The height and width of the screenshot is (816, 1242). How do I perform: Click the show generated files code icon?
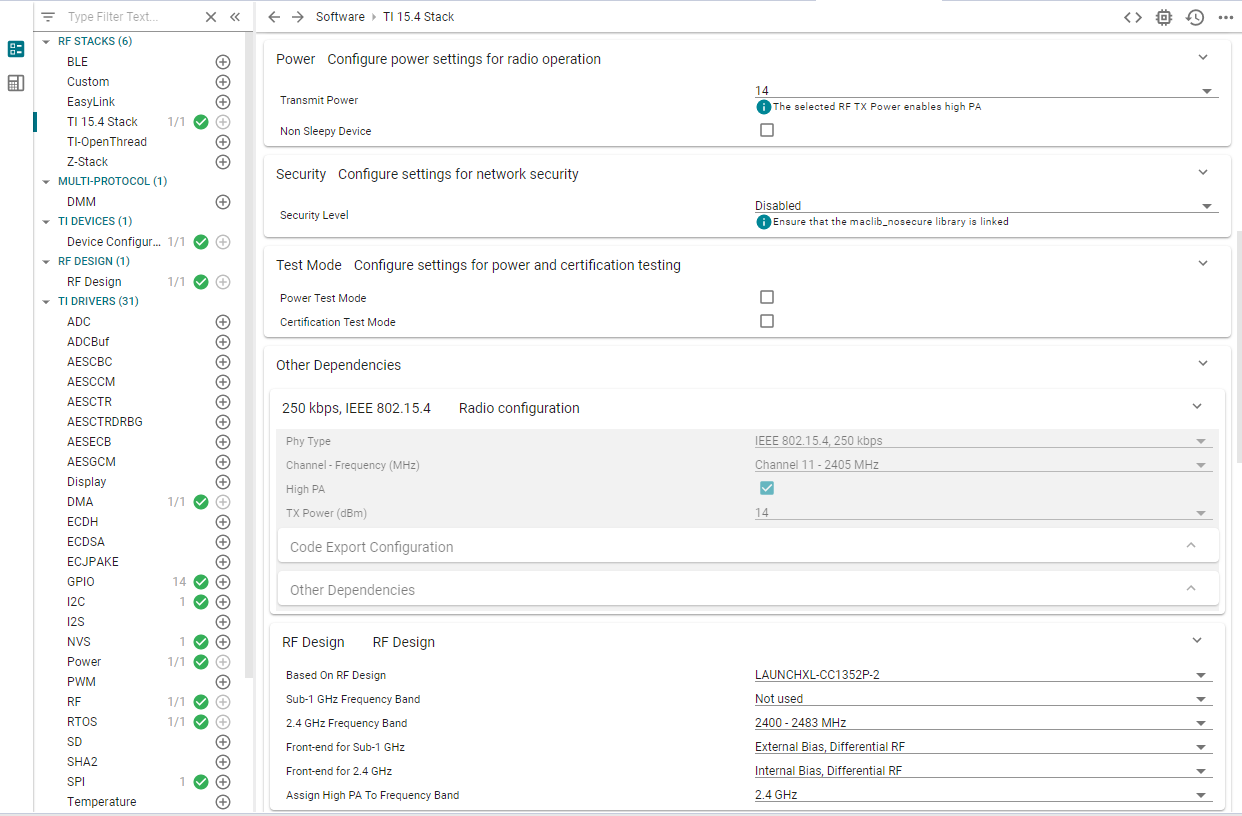click(x=1132, y=17)
